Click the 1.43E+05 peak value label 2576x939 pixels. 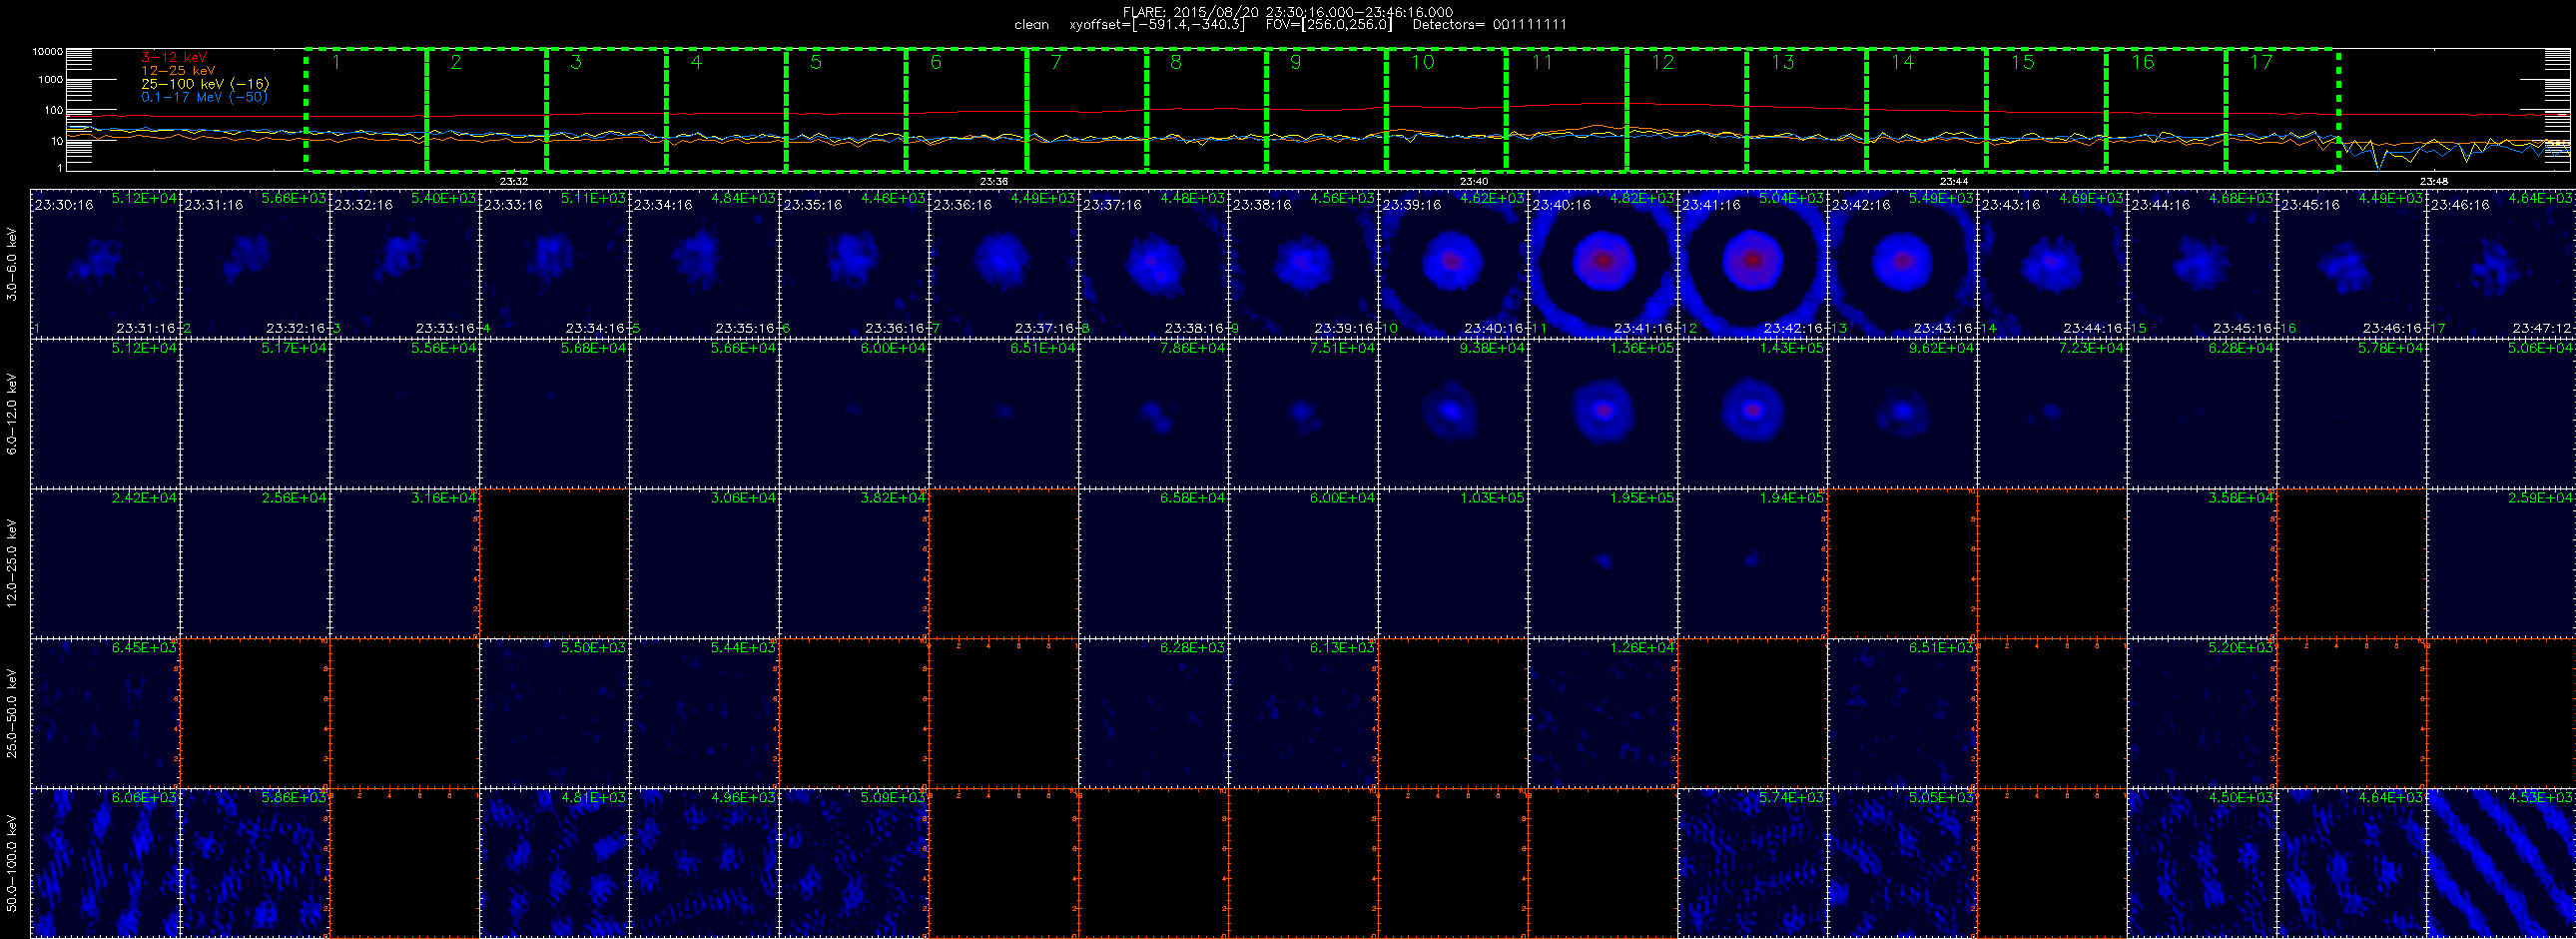tap(1791, 348)
